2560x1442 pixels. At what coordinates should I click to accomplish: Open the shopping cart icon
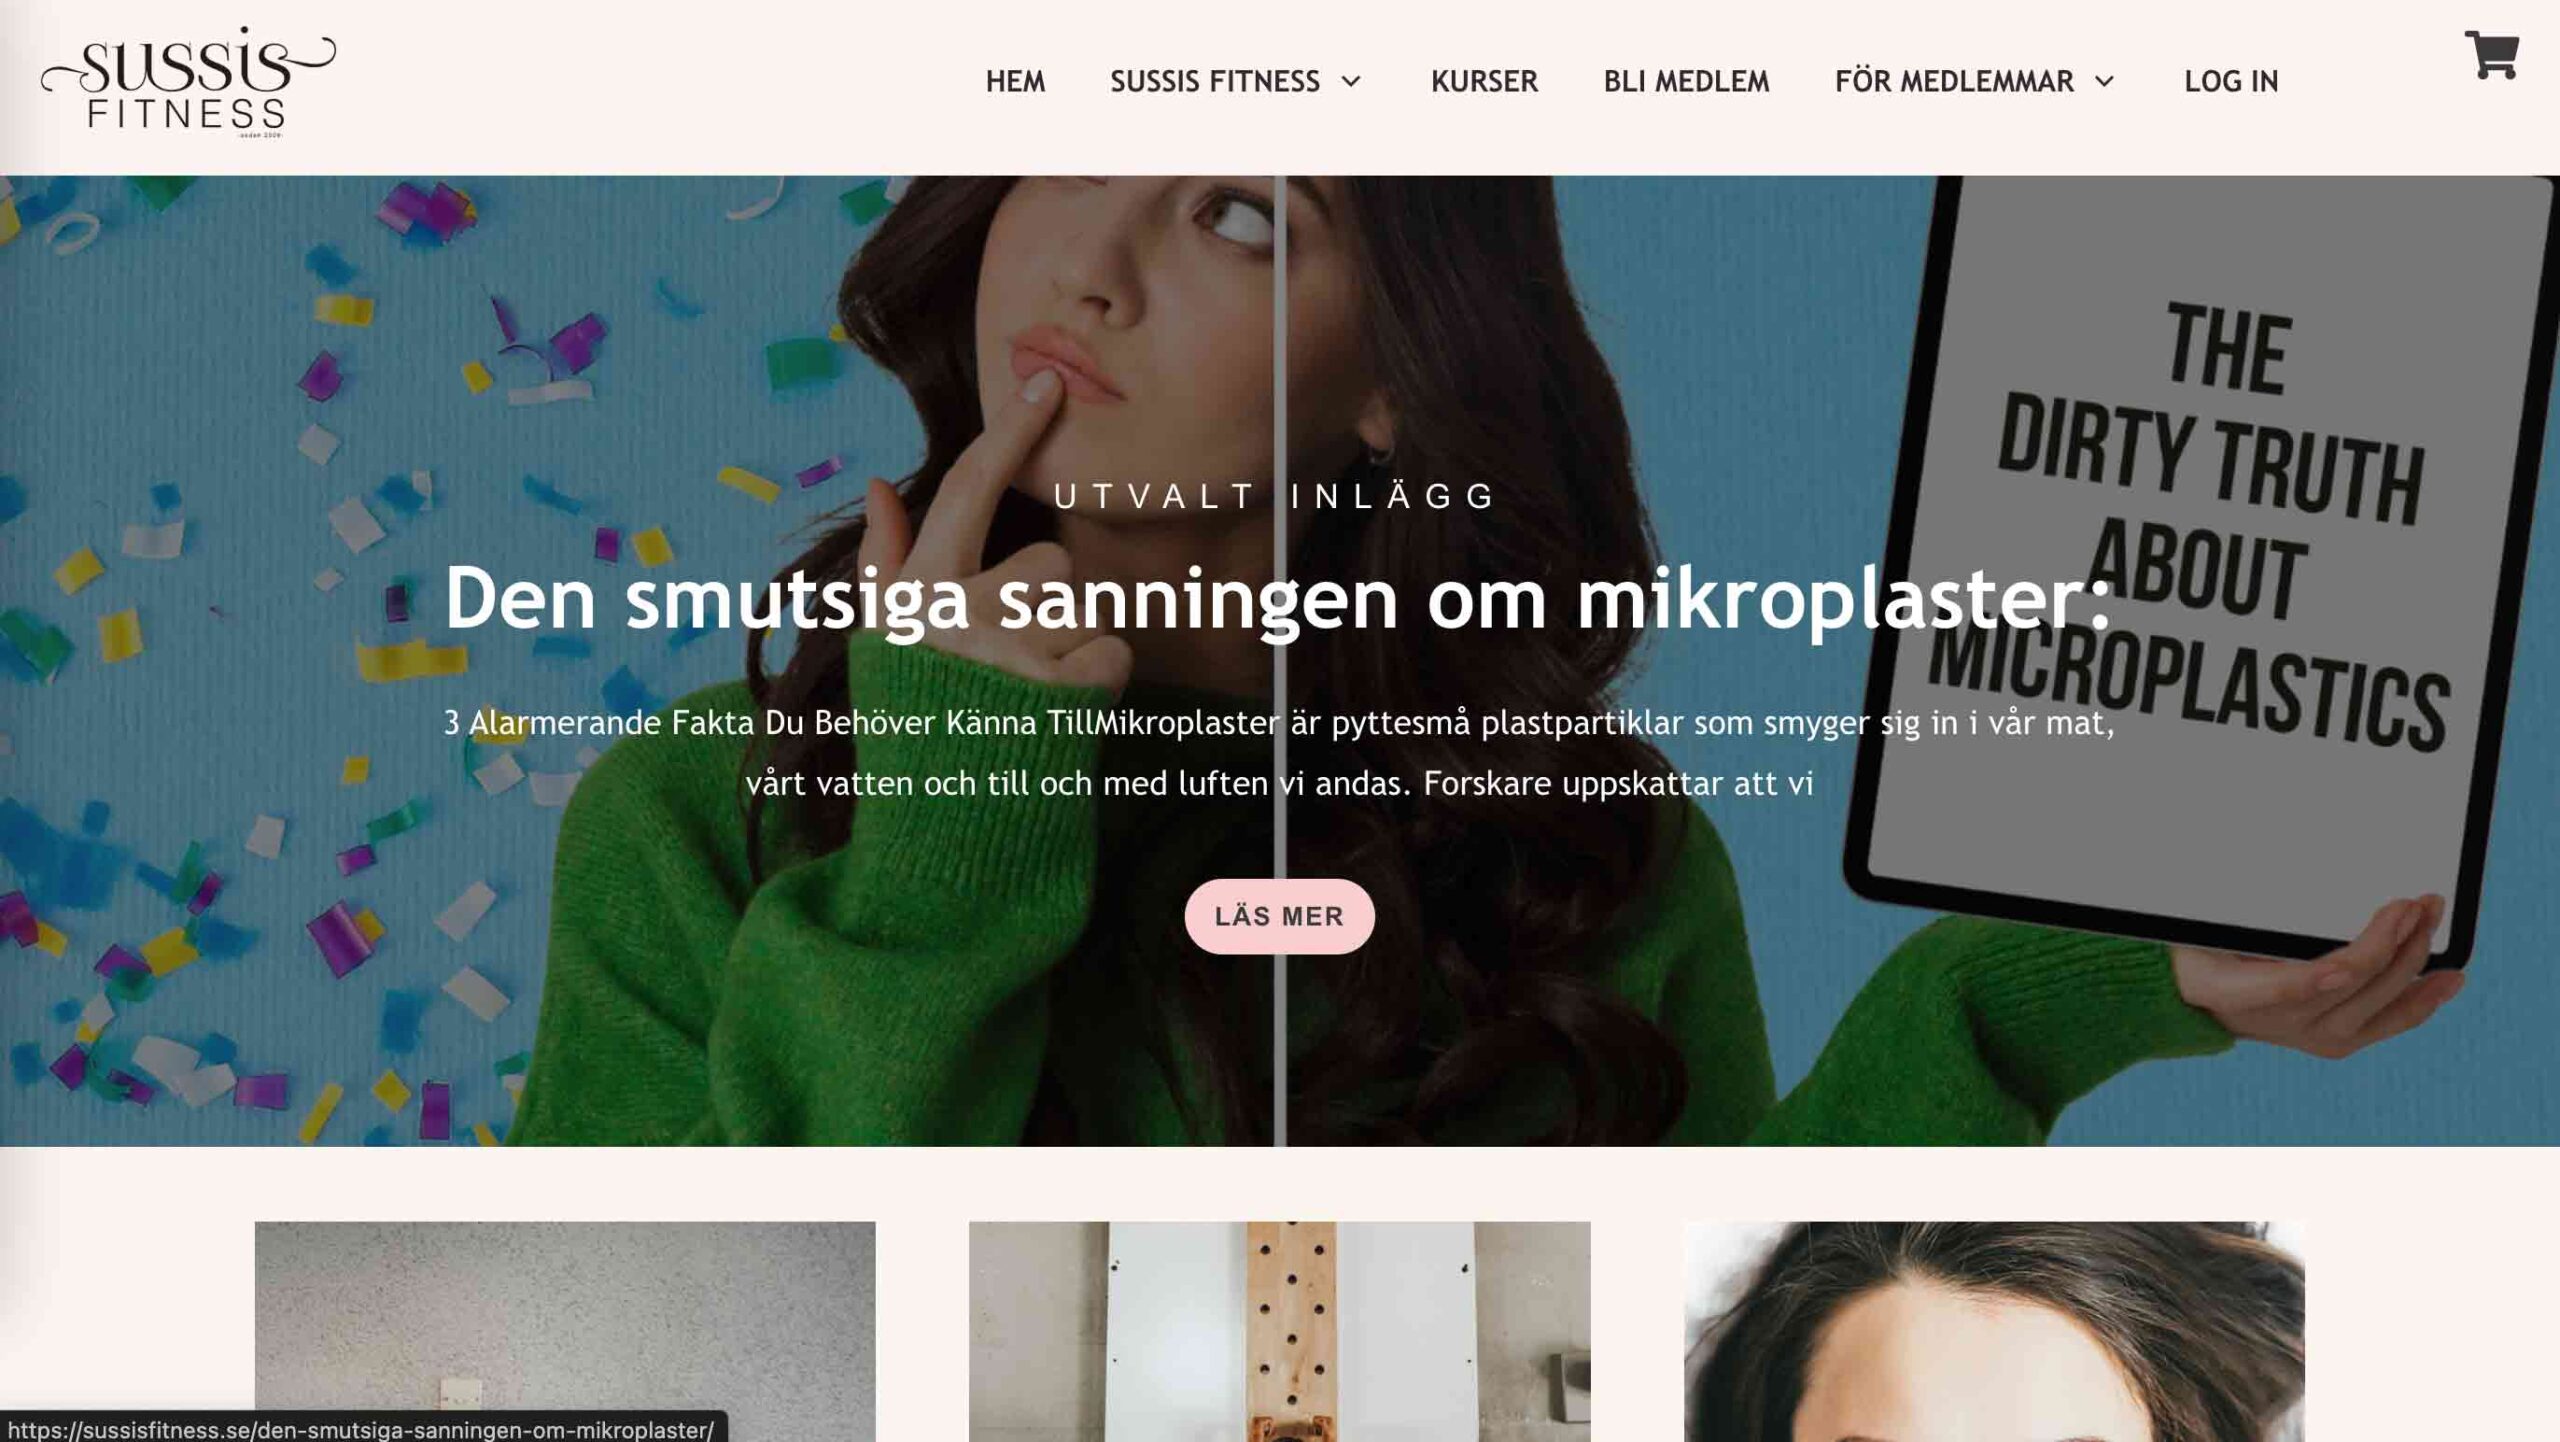(2490, 55)
